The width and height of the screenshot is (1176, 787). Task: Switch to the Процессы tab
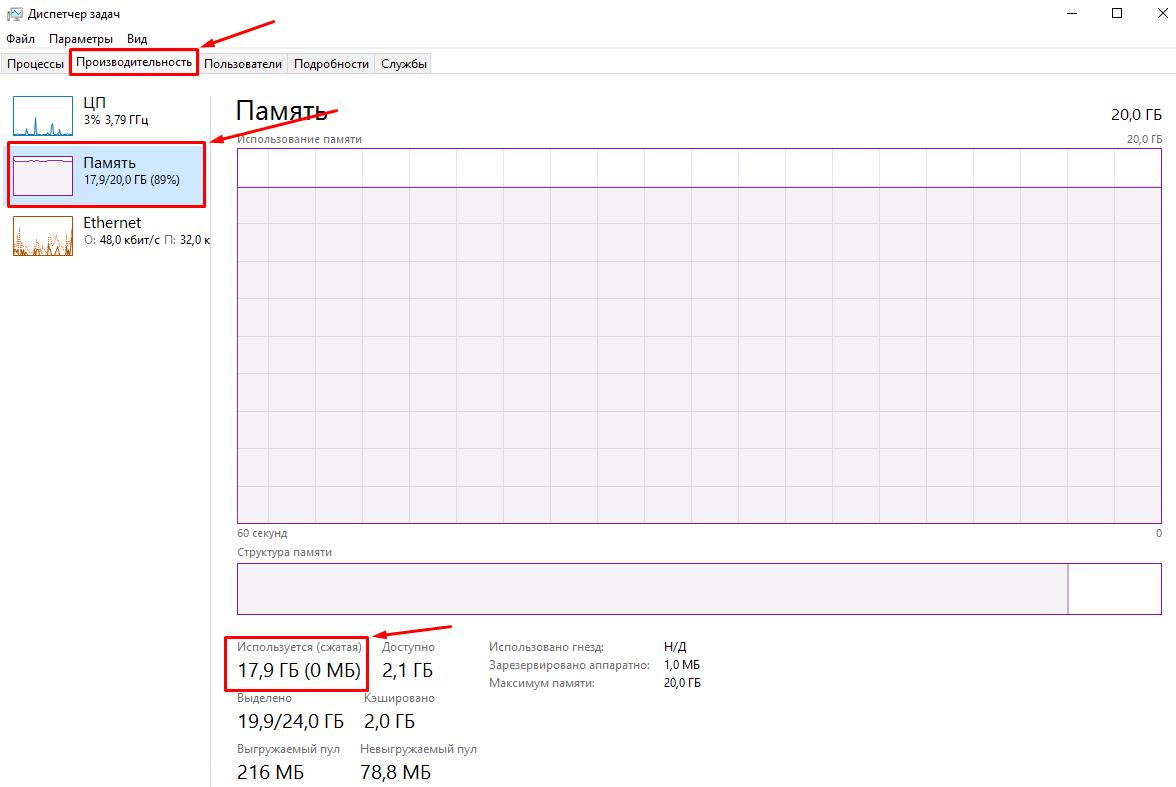click(x=35, y=64)
